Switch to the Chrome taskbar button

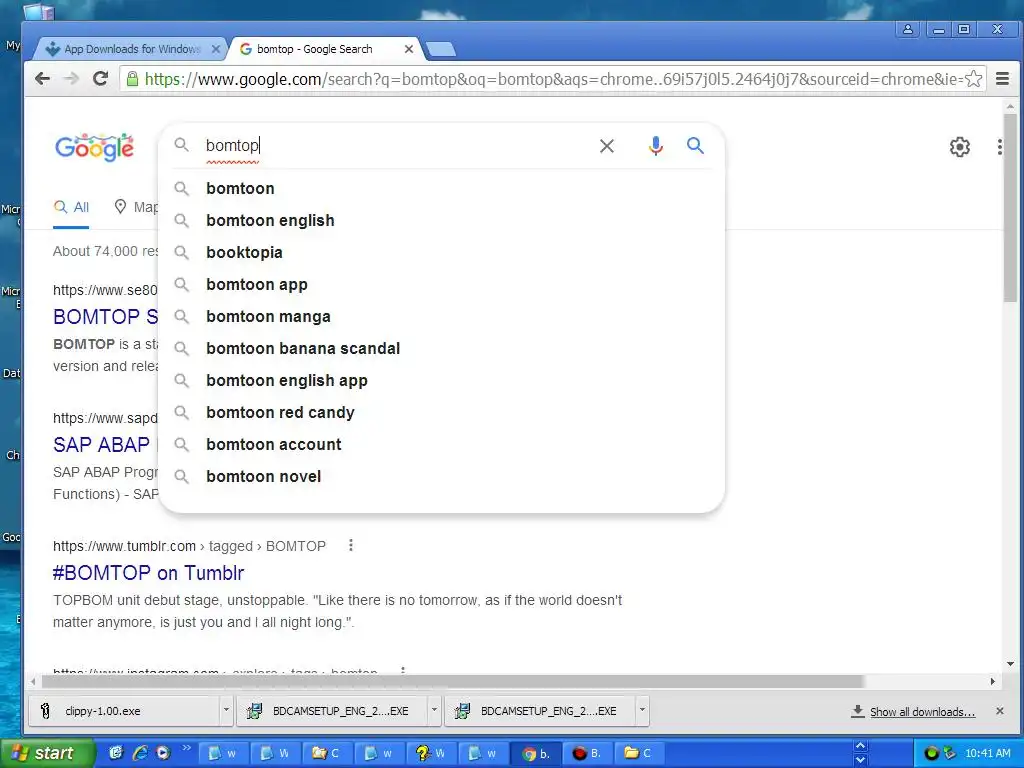534,753
